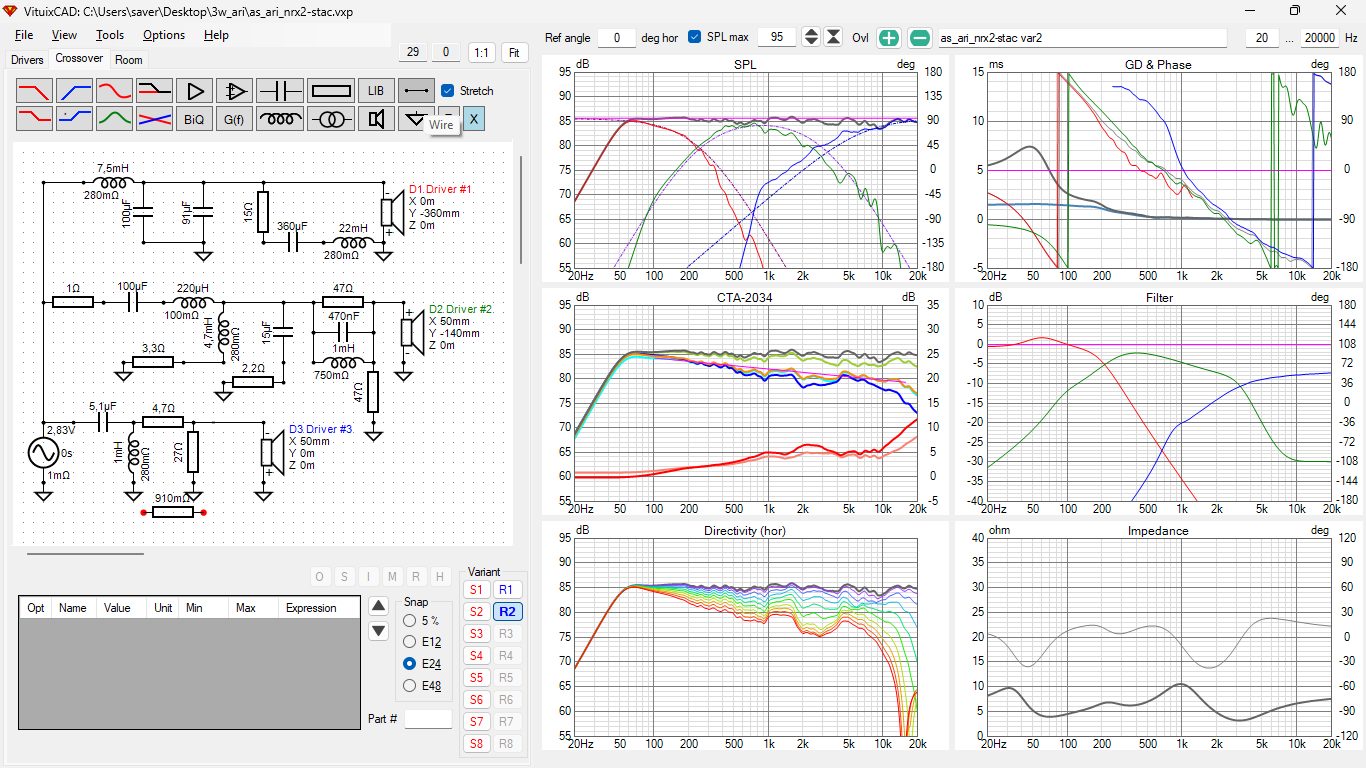Select the resistor component tool
The image size is (1366, 768).
(330, 90)
